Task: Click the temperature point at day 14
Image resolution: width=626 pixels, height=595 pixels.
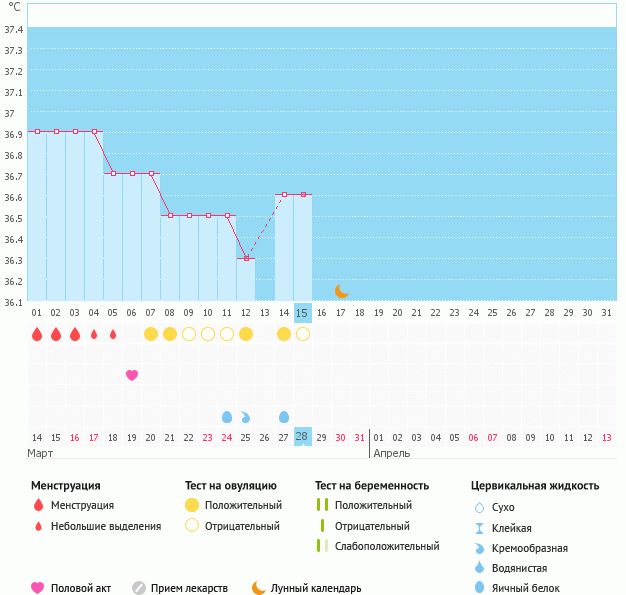Action: [284, 195]
